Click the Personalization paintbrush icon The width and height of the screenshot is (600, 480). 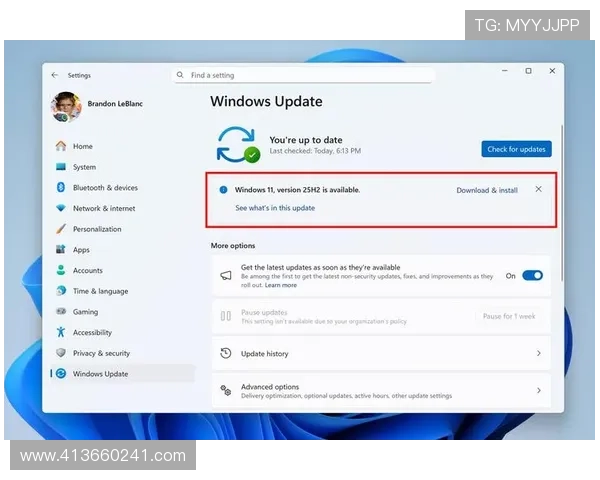tap(61, 229)
